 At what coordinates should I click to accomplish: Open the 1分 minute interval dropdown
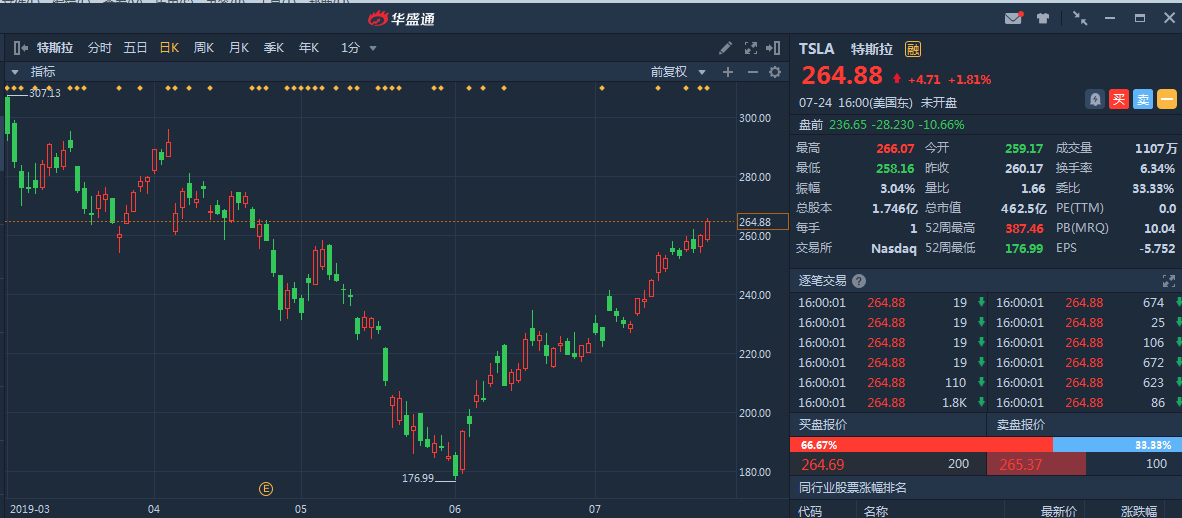[359, 47]
